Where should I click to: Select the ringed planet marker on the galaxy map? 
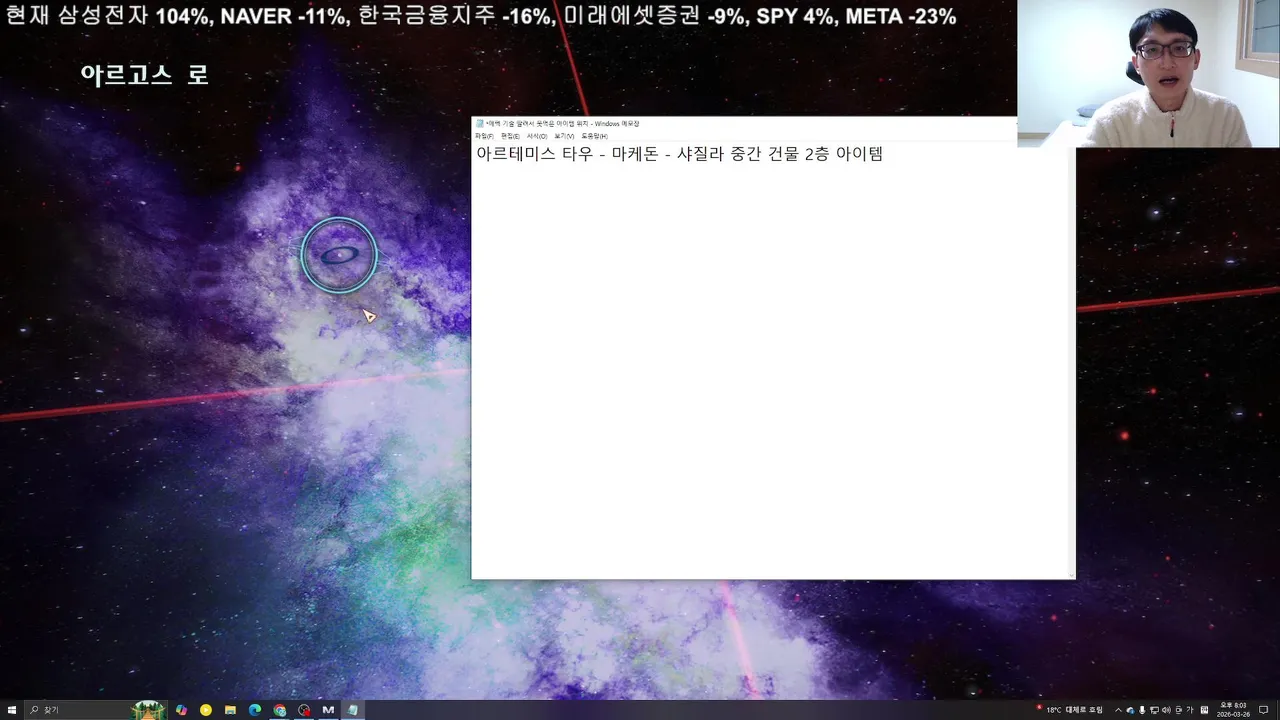click(339, 255)
